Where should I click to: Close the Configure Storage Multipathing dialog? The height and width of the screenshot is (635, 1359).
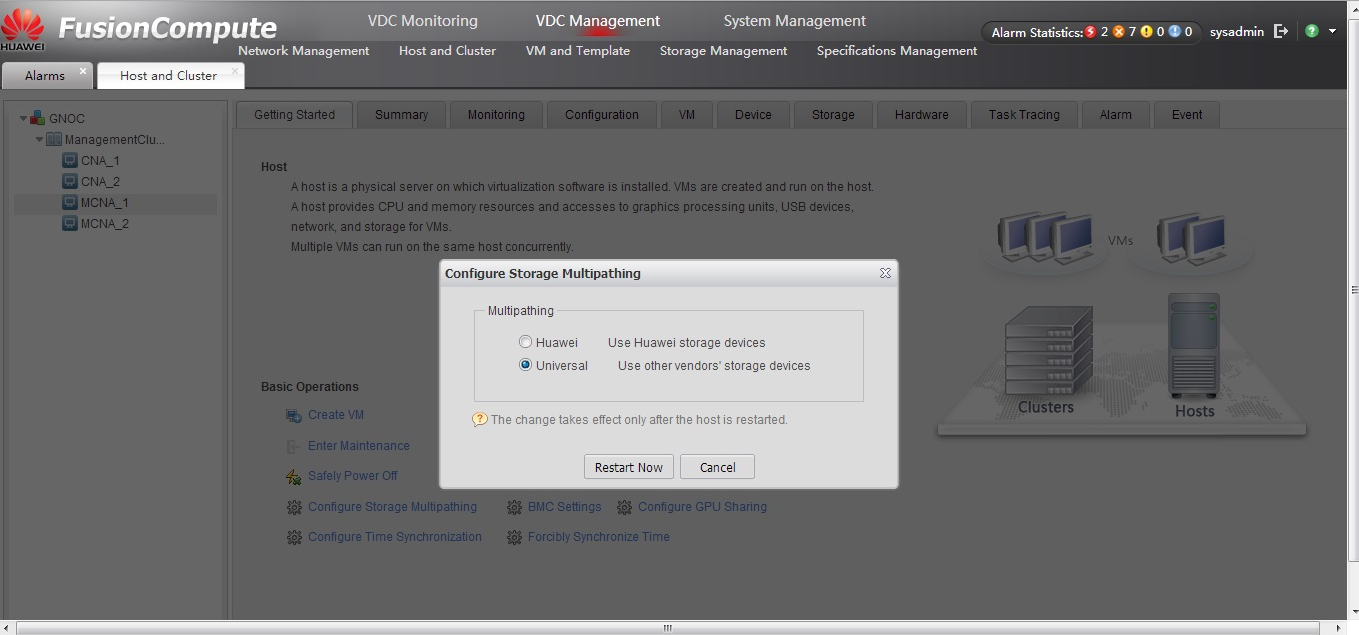885,273
